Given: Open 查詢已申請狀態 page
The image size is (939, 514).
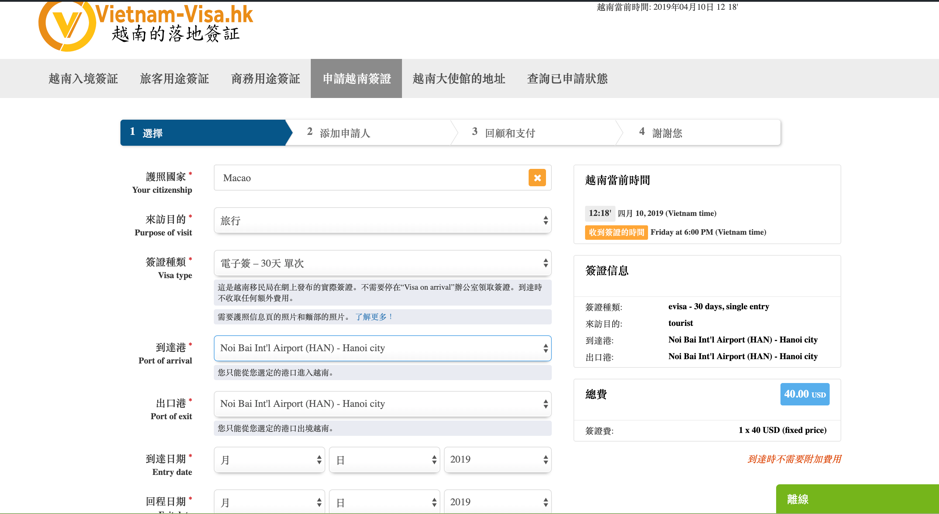Looking at the screenshot, I should click(567, 79).
